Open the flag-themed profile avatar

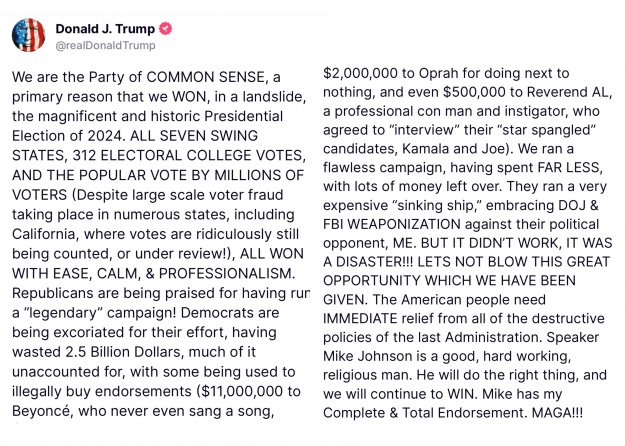click(x=28, y=35)
